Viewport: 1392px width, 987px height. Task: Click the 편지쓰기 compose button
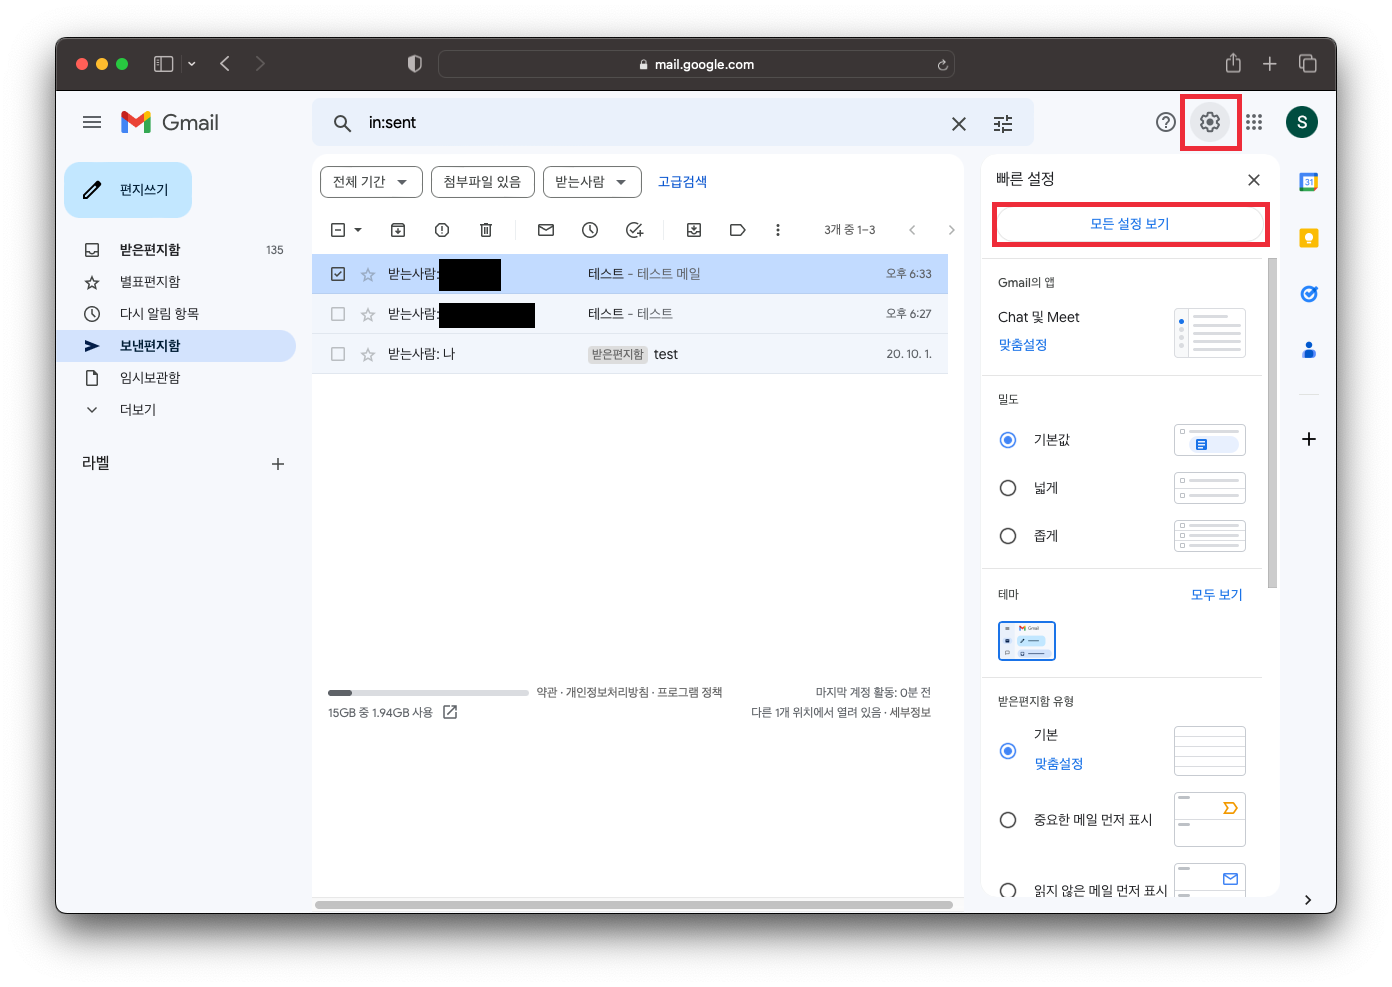128,190
